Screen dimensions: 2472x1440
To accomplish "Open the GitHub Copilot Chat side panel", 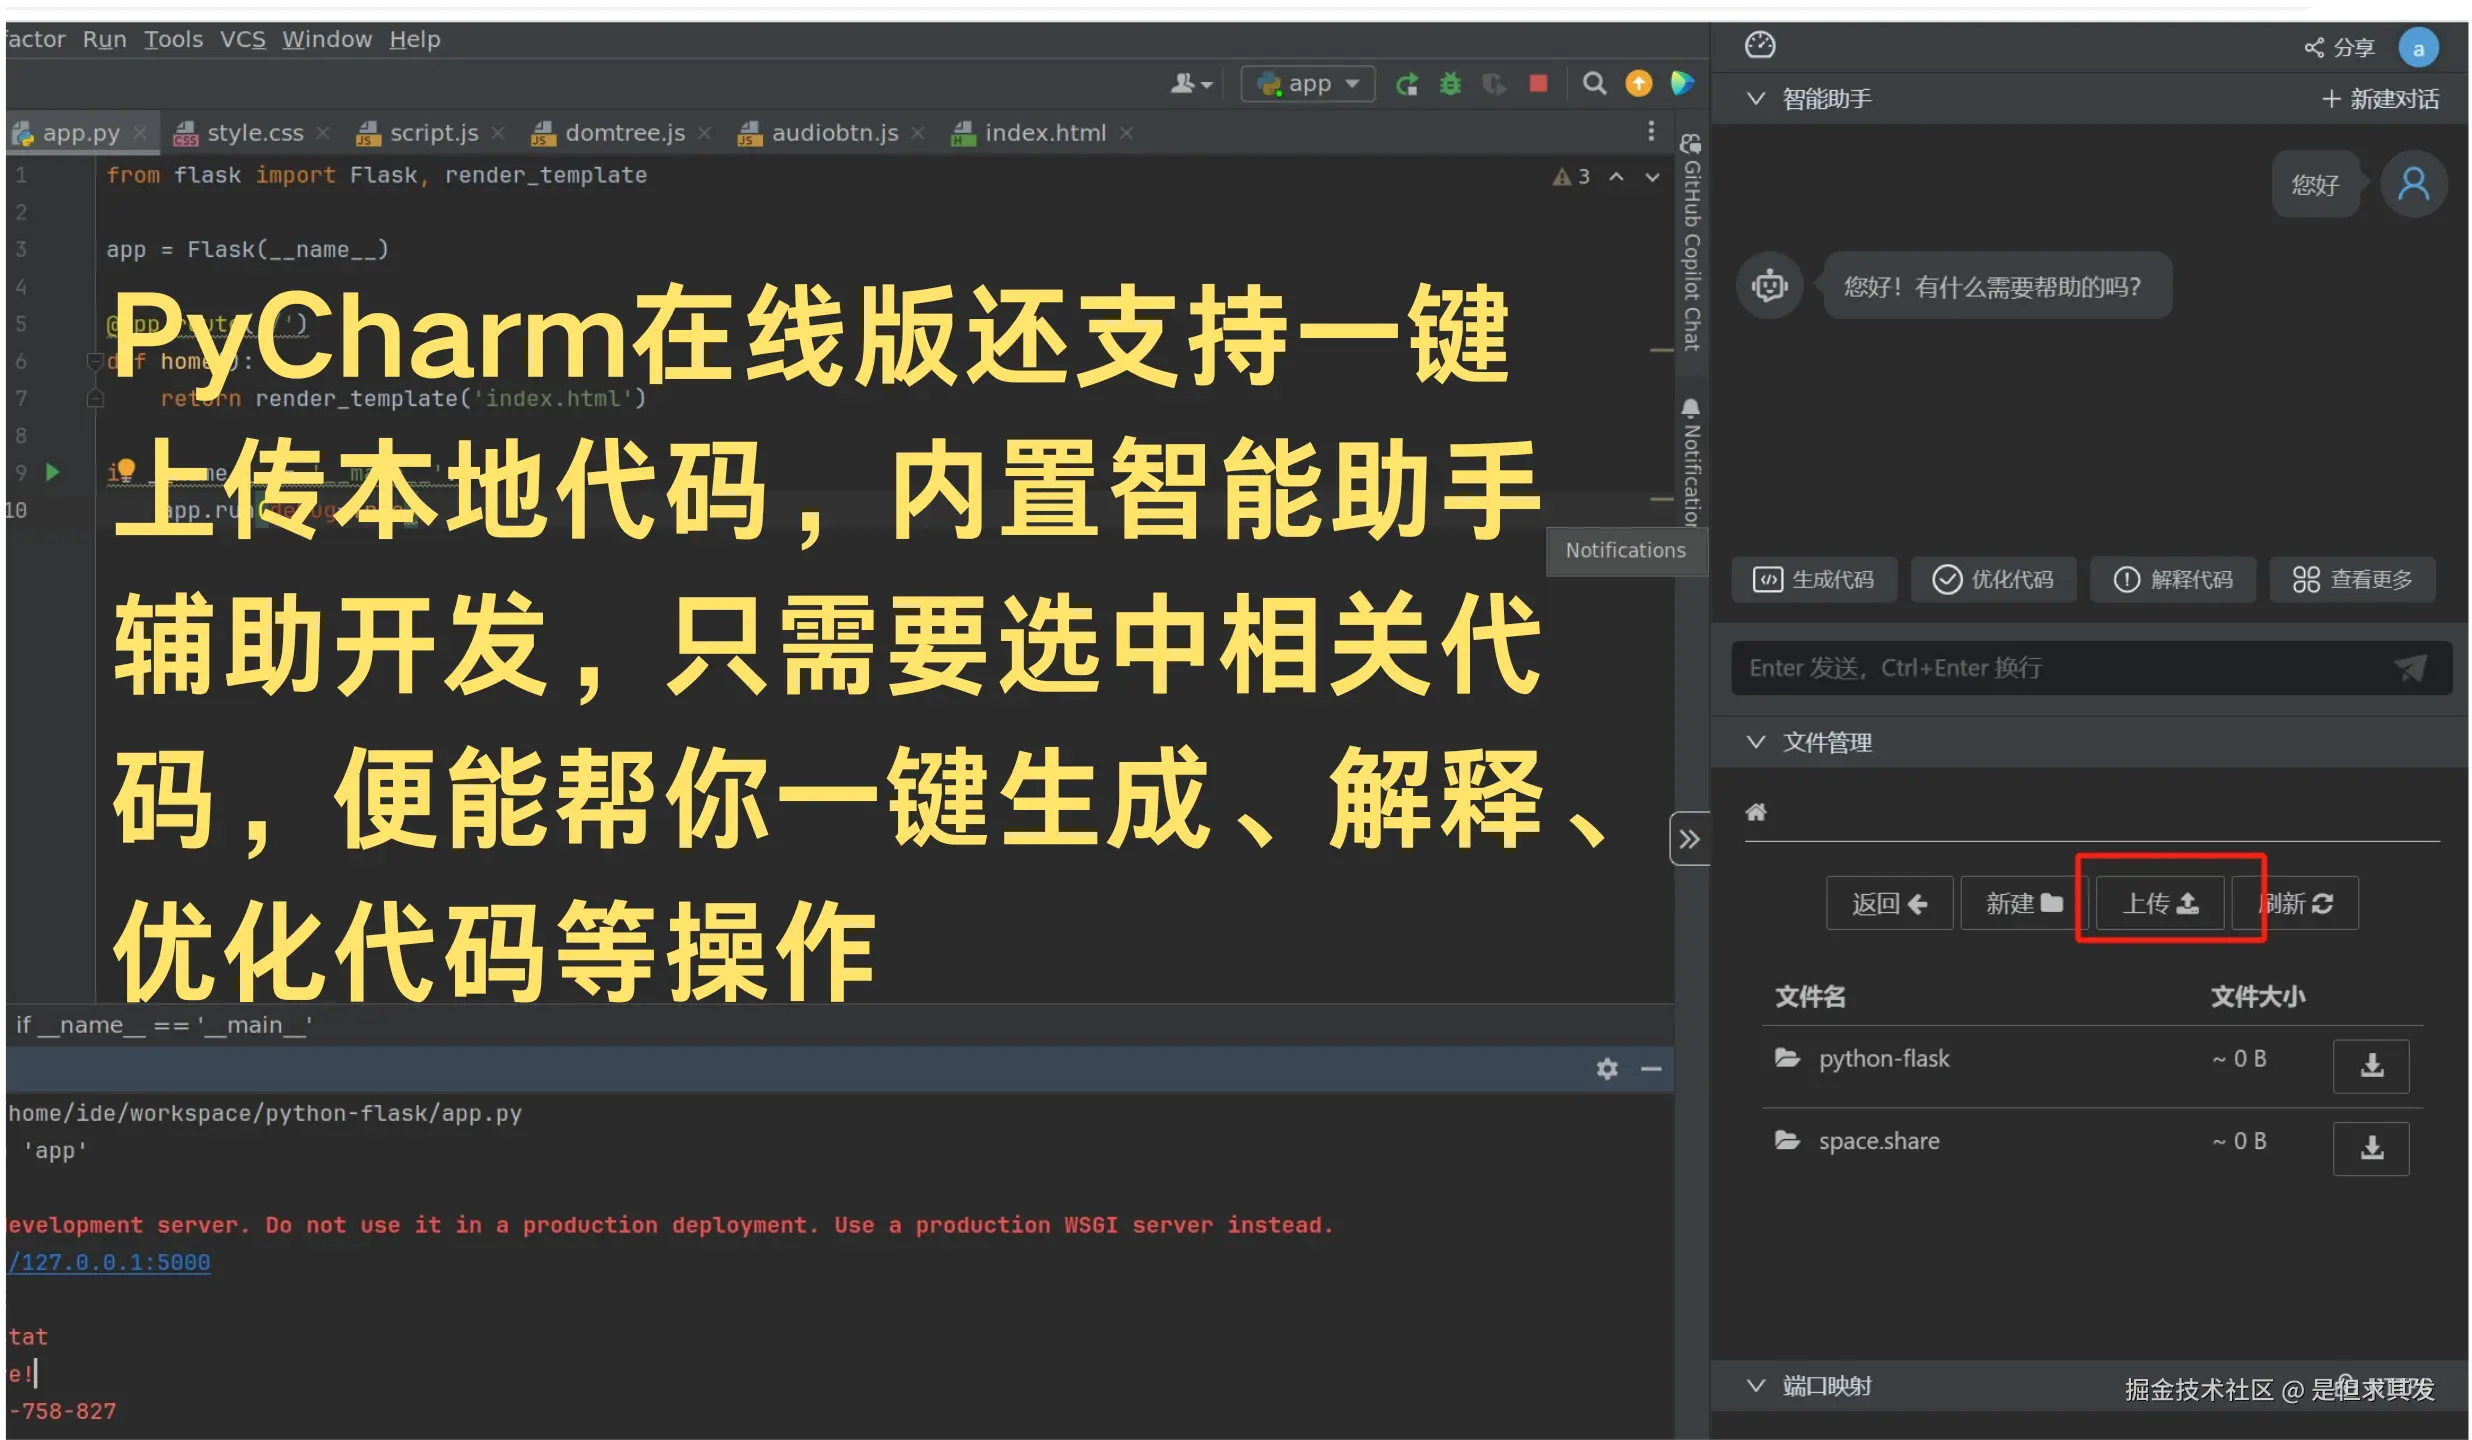I will coord(1691,243).
